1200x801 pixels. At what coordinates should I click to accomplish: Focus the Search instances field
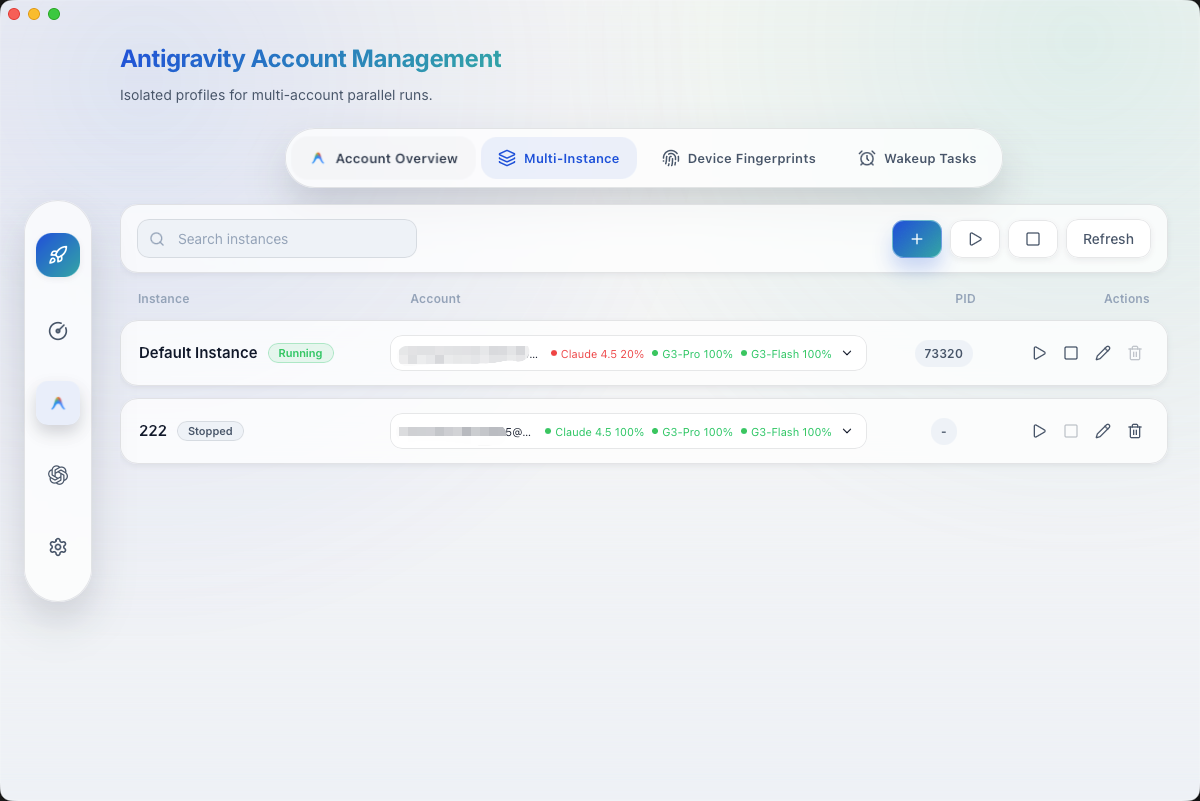(x=277, y=239)
